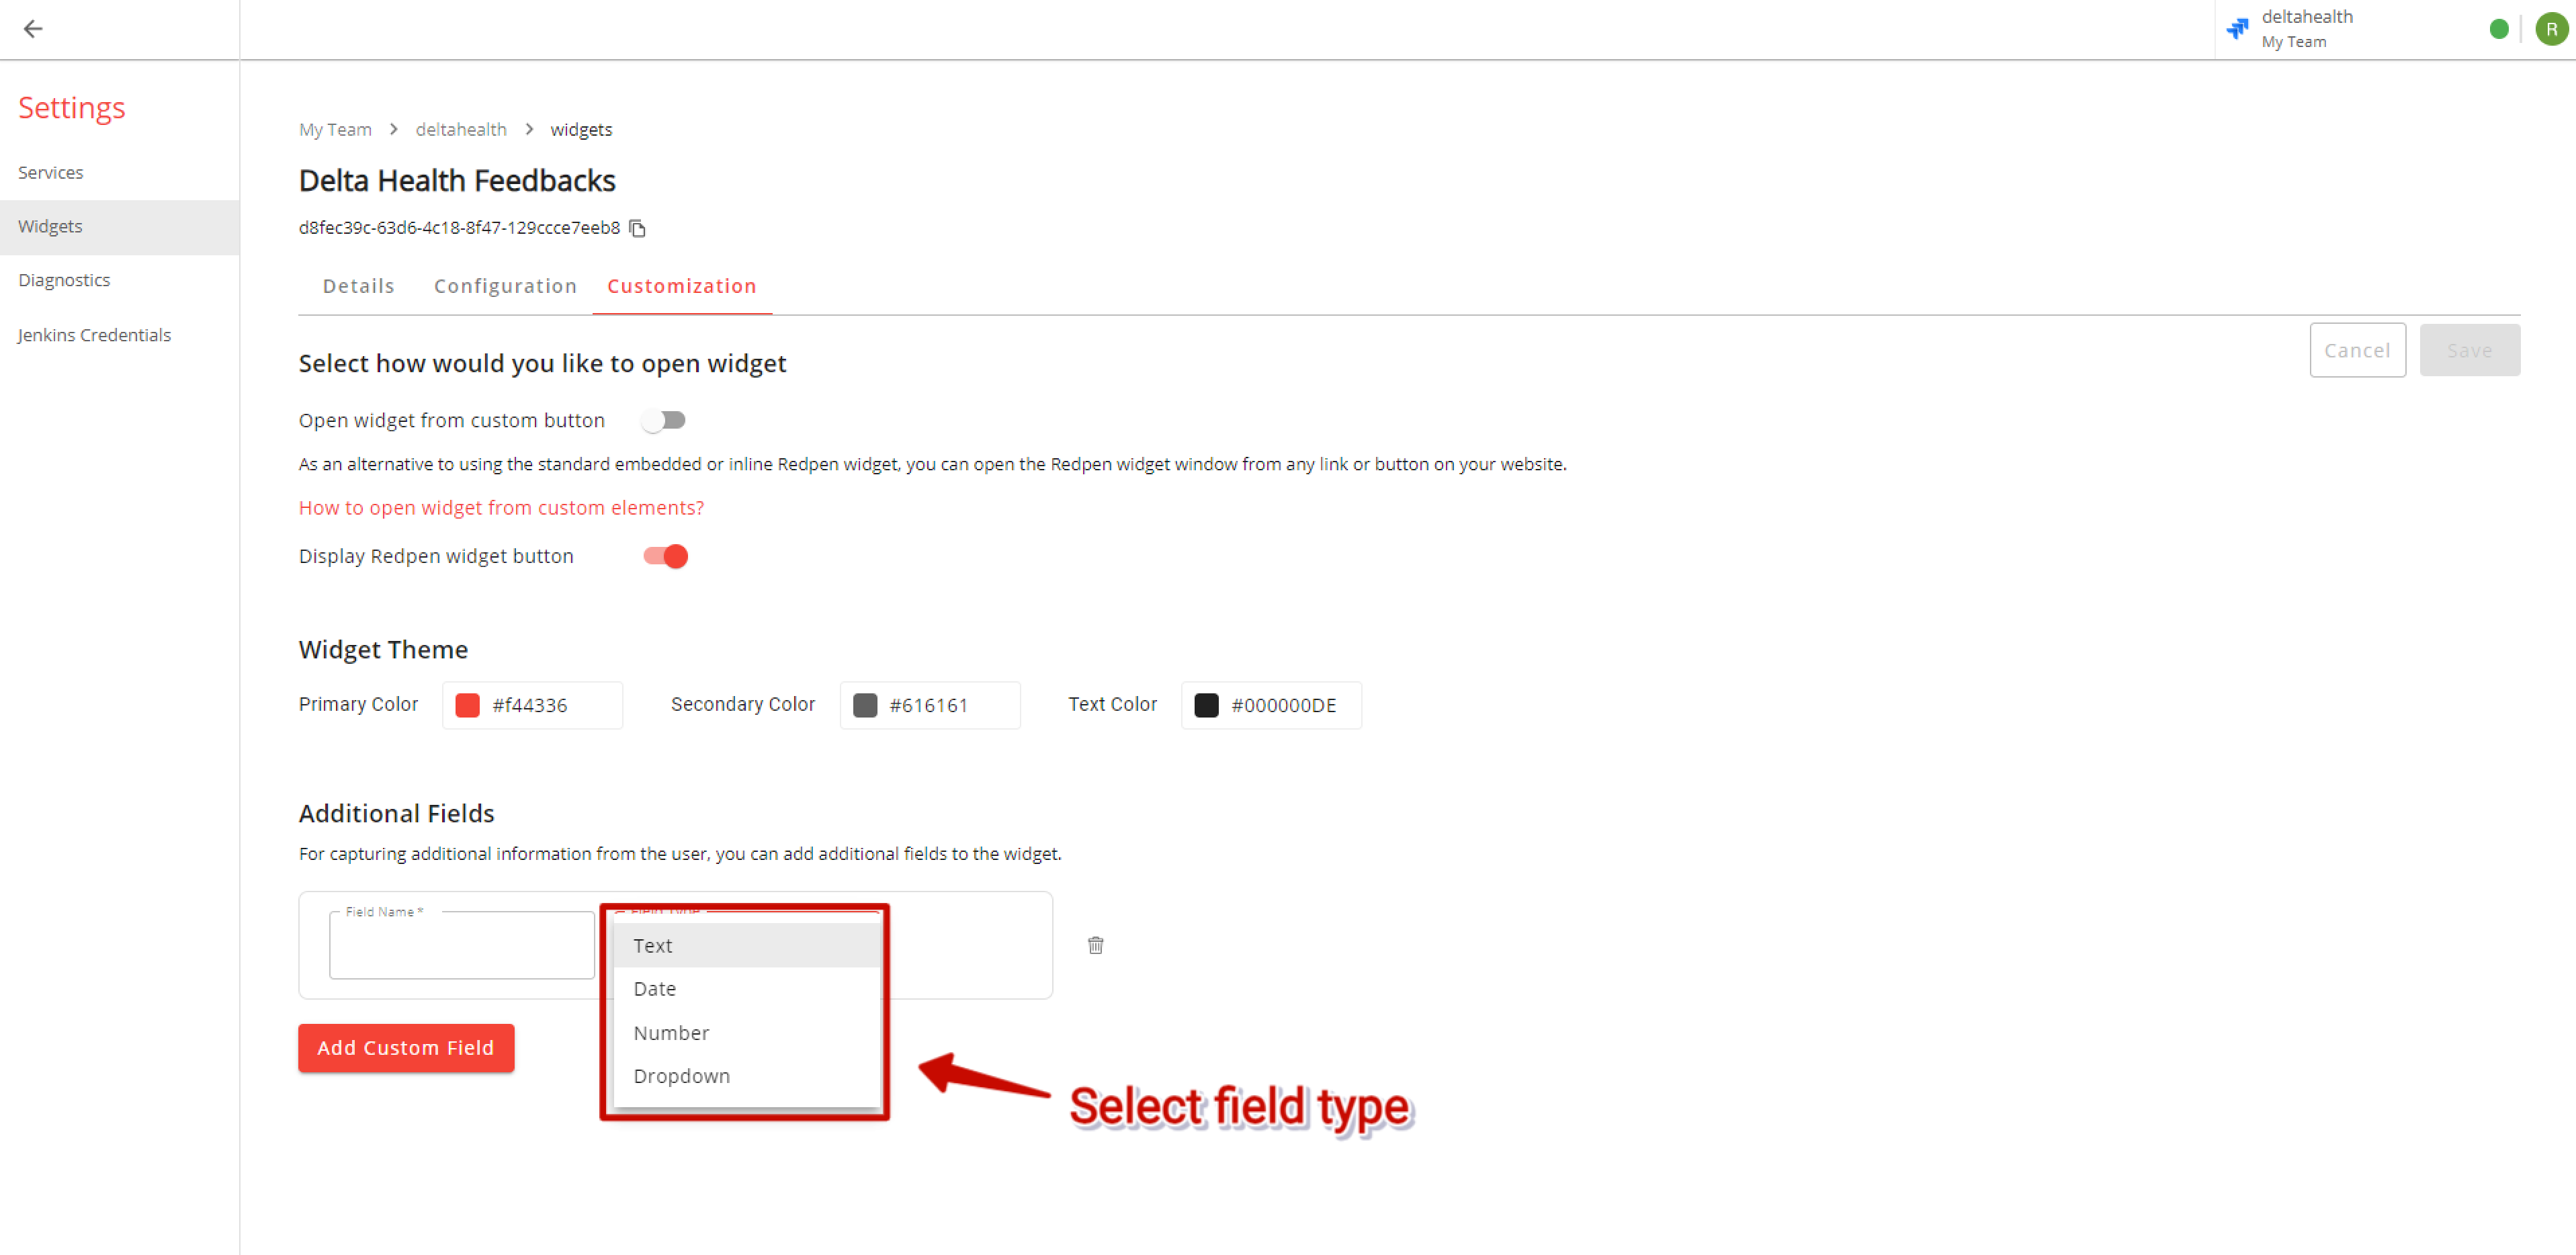The image size is (2576, 1255).
Task: Open How to open widget from custom elements link
Action: (x=501, y=508)
